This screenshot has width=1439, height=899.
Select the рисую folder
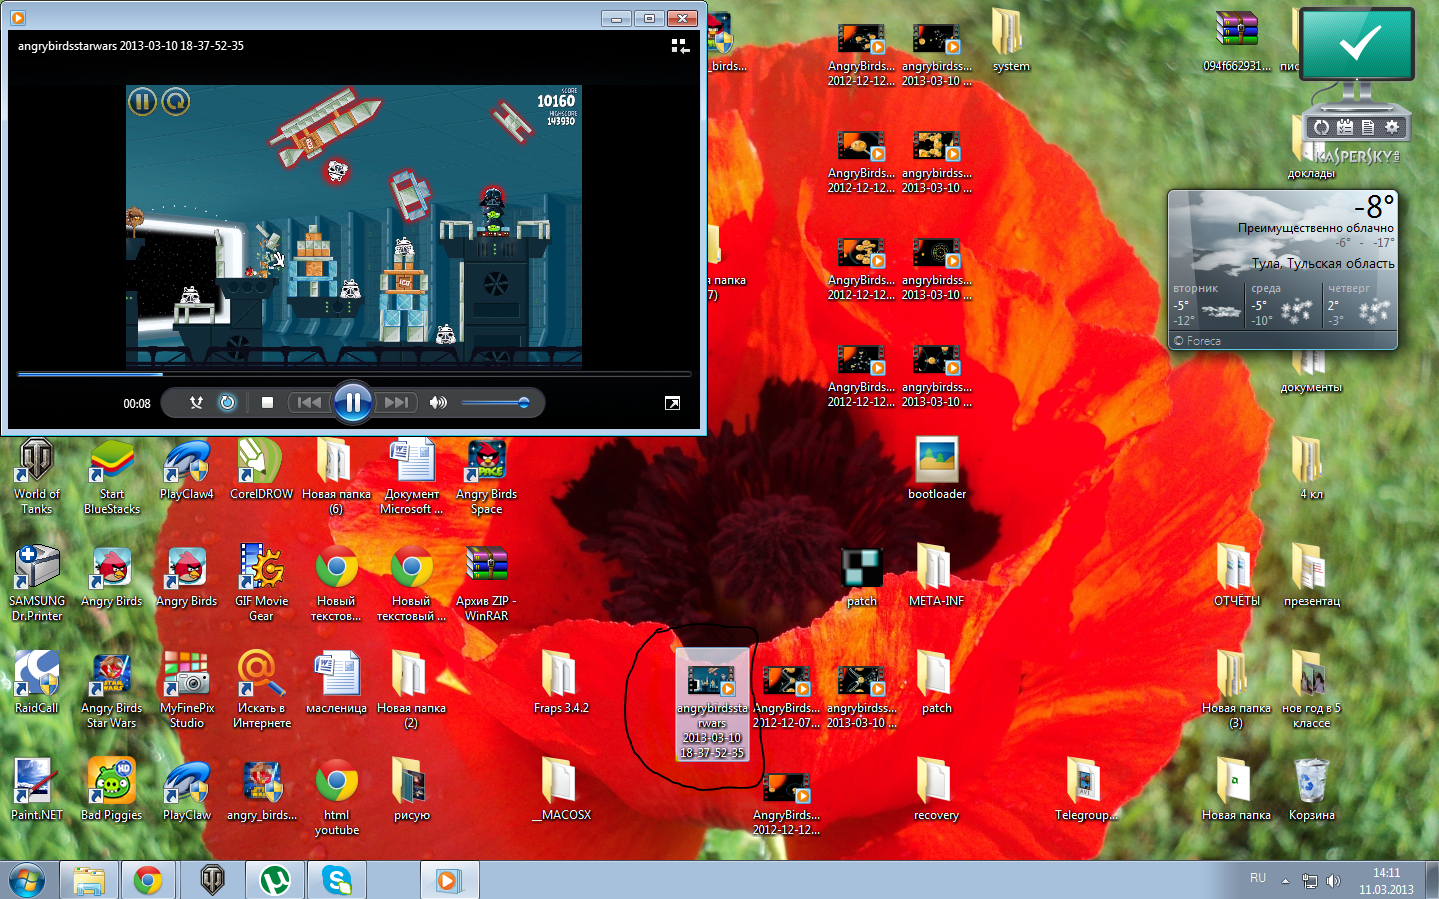click(411, 791)
